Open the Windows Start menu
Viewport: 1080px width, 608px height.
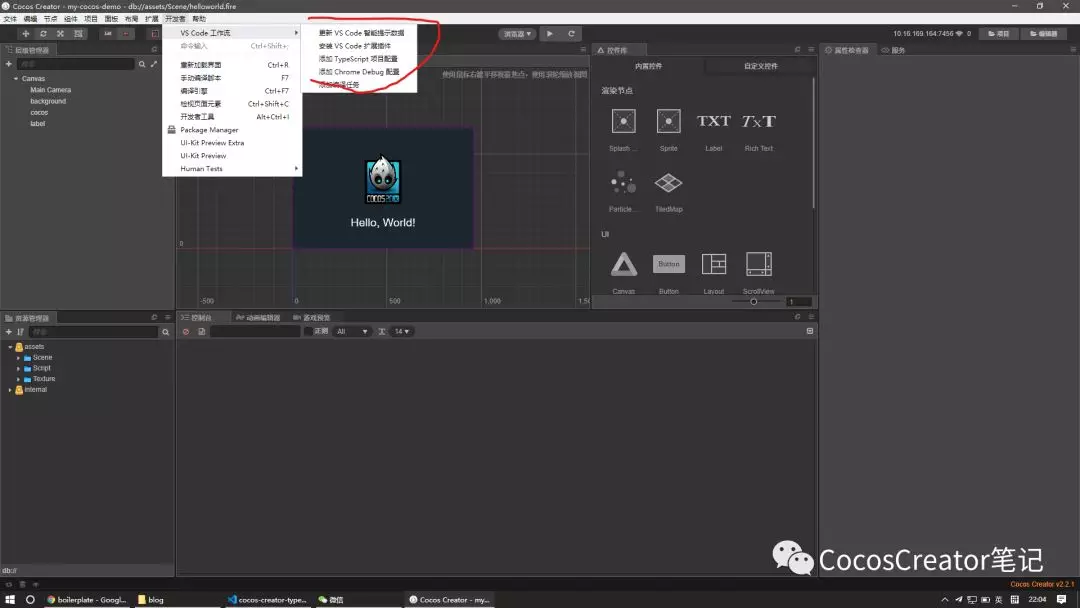10,600
